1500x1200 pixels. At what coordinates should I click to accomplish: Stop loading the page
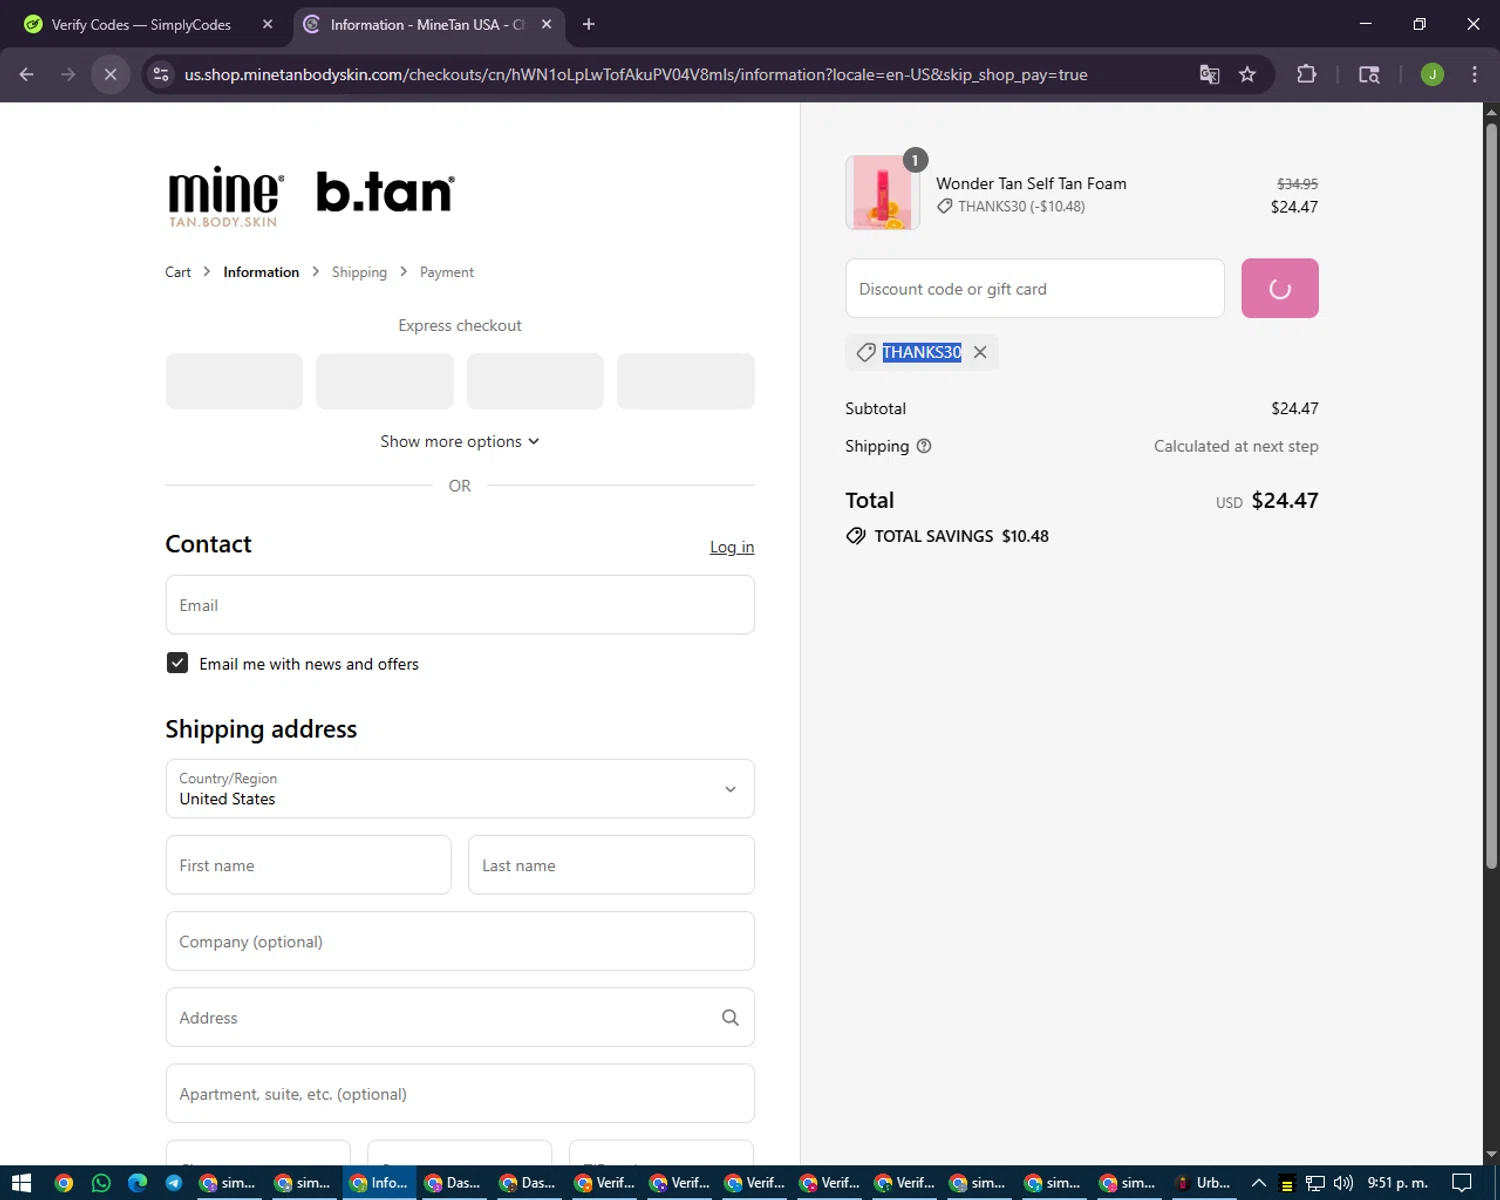coord(111,74)
